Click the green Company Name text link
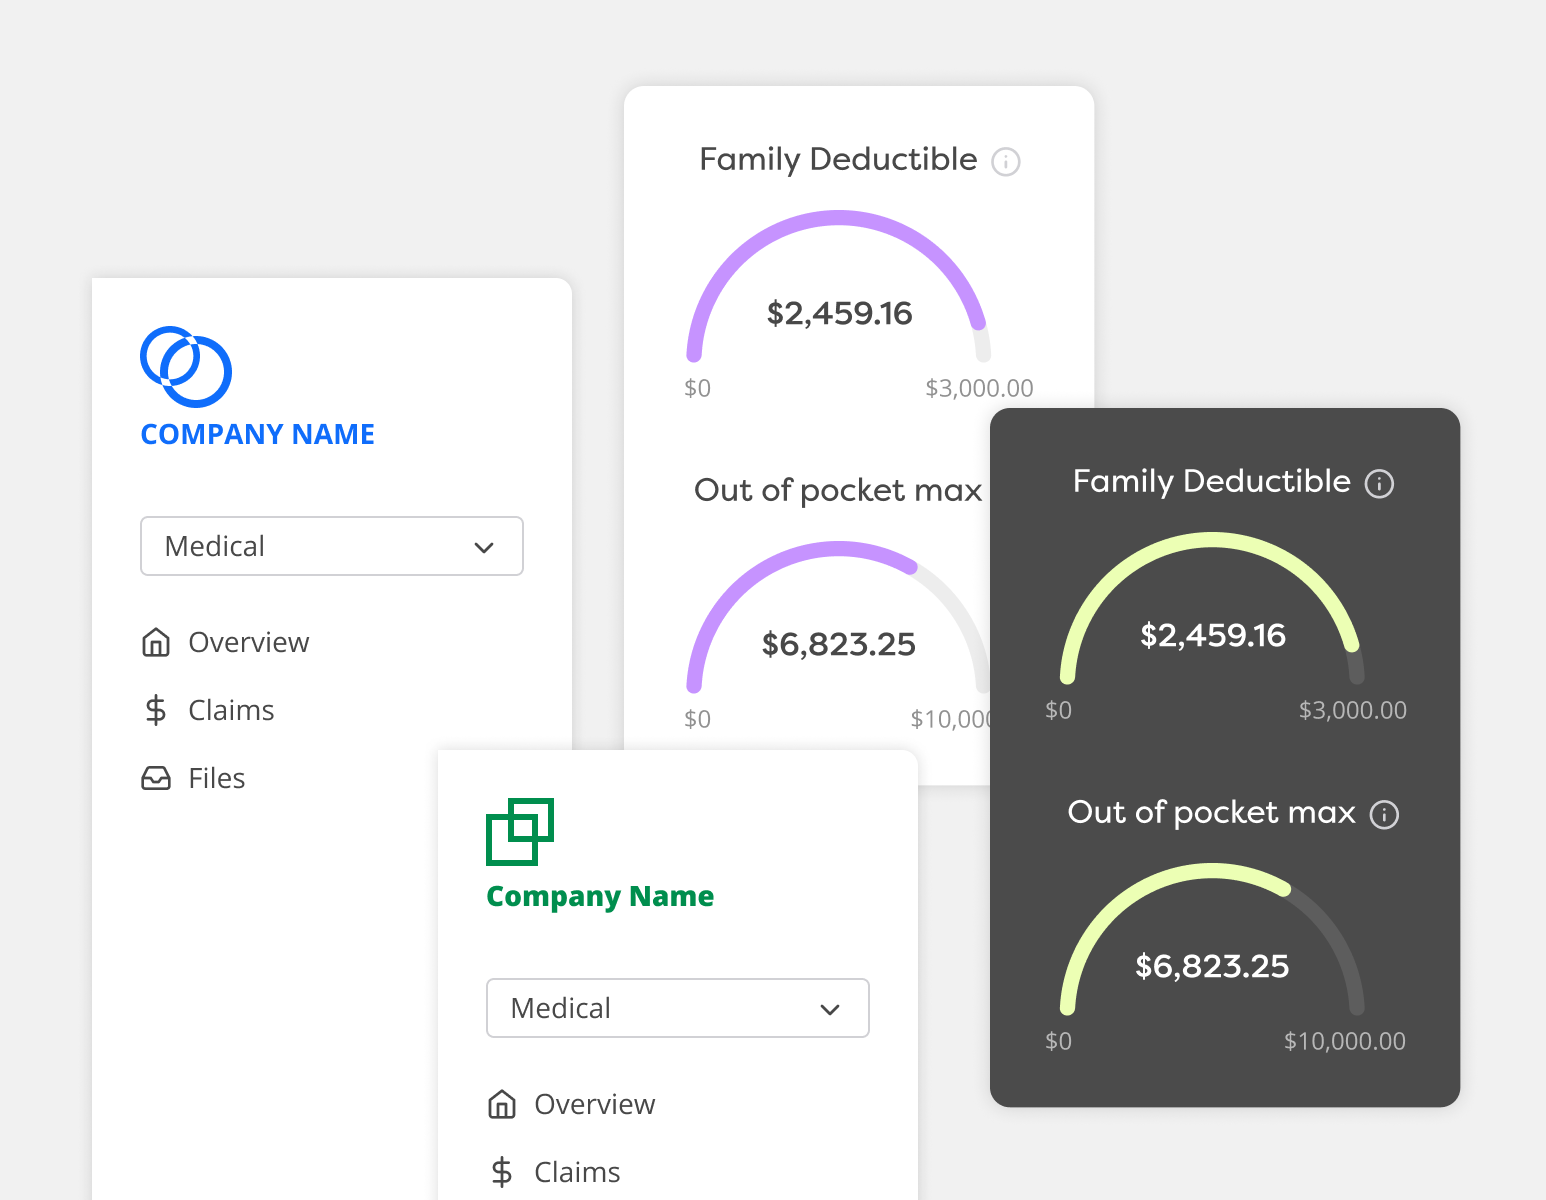This screenshot has width=1546, height=1200. pos(600,896)
